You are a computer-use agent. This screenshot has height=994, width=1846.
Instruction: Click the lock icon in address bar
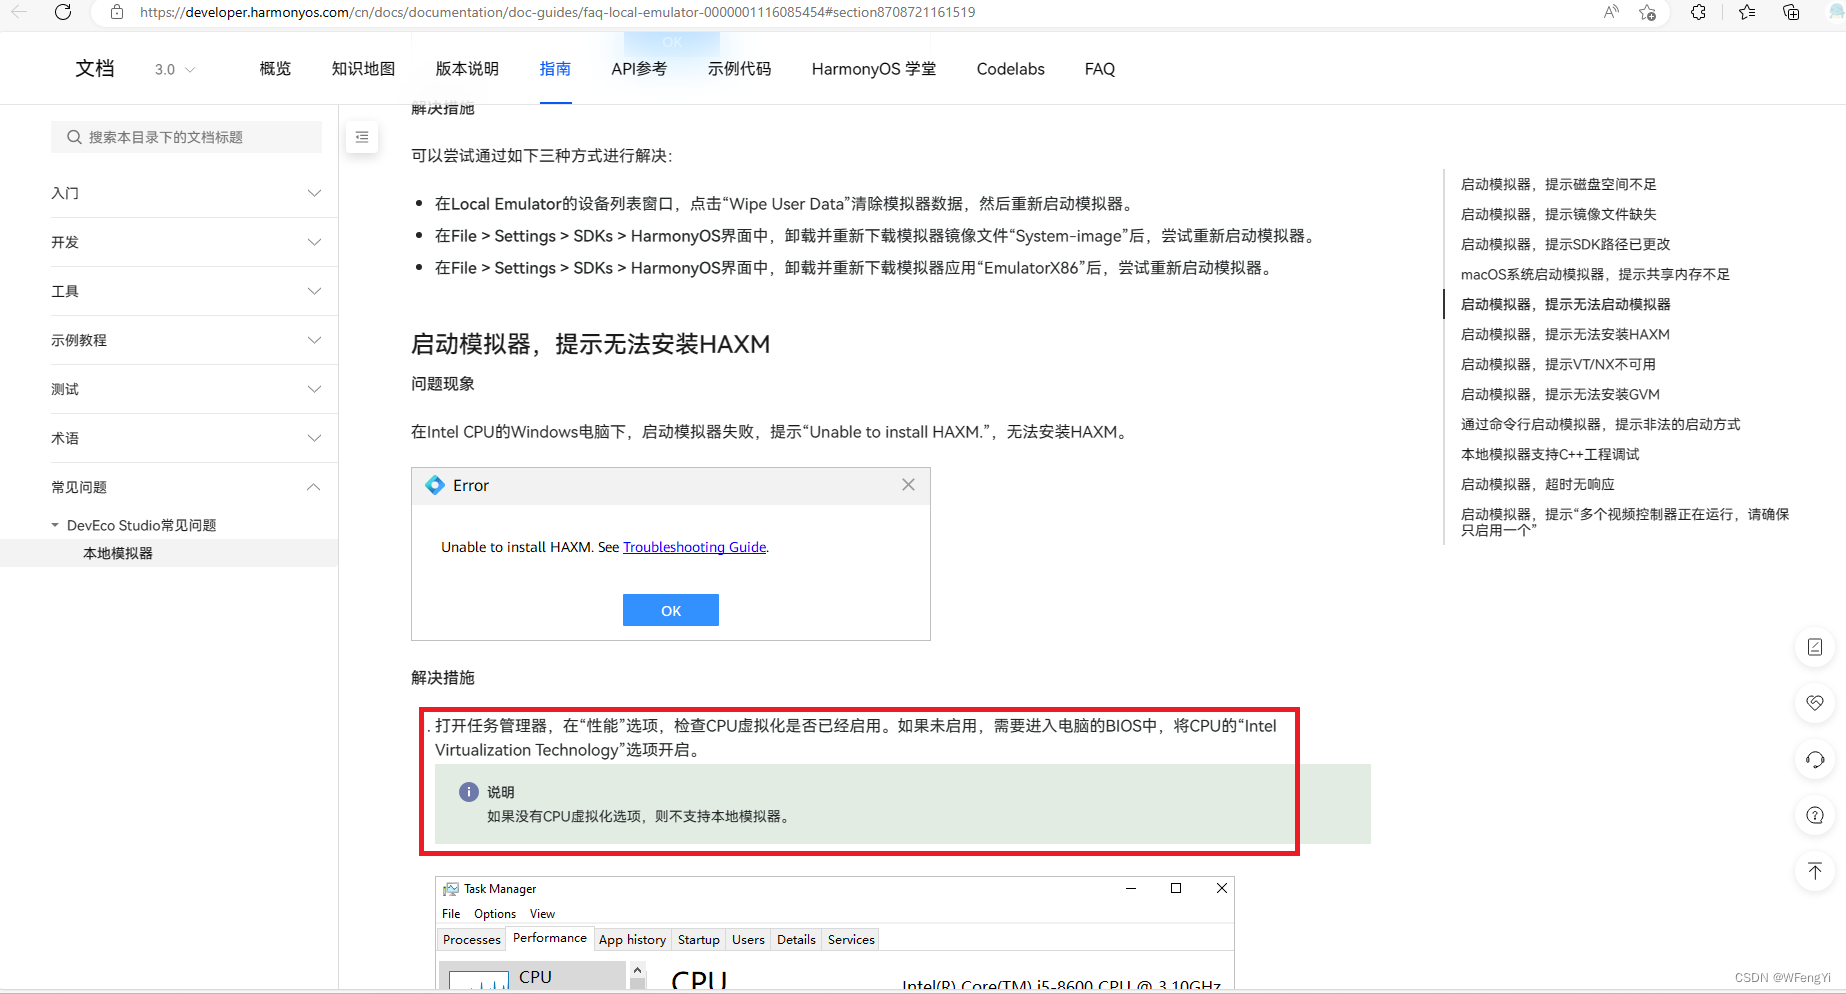(x=117, y=12)
